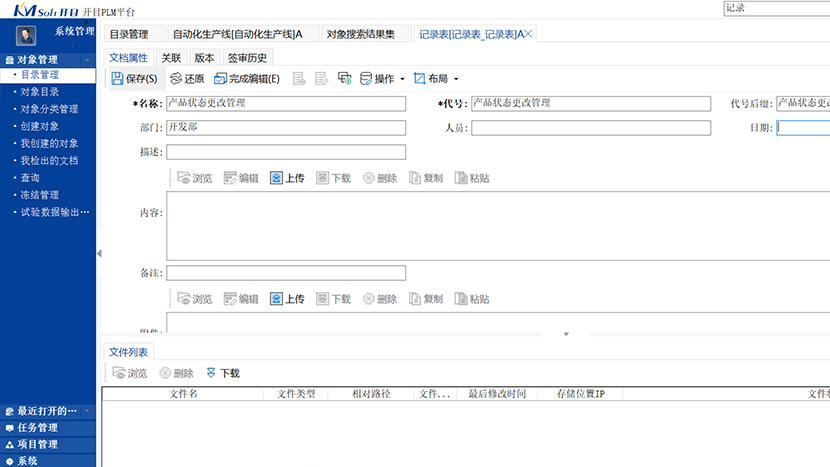Image resolution: width=830 pixels, height=467 pixels.
Task: Click the 描述 input field
Action: [x=286, y=152]
